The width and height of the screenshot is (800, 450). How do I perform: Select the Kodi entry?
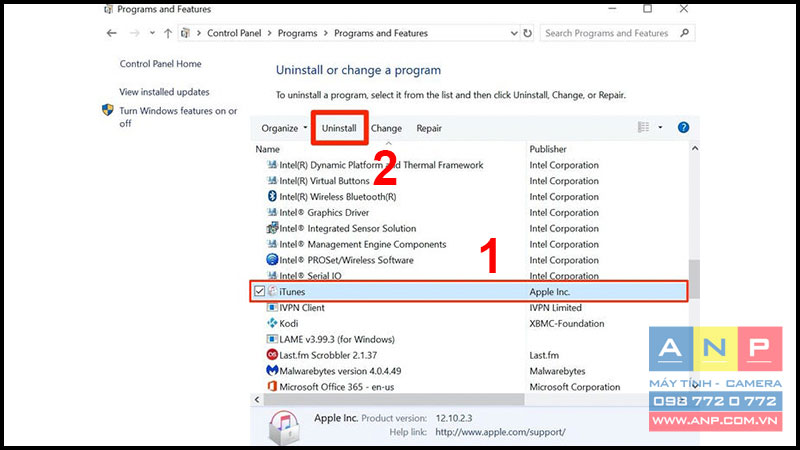click(x=289, y=323)
